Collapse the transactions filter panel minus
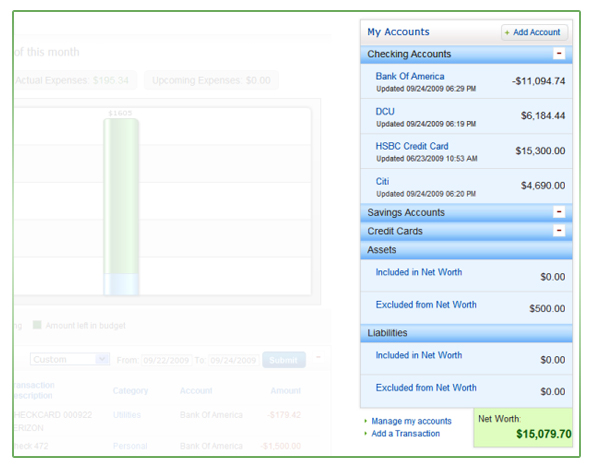This screenshot has width=595, height=471. (318, 357)
